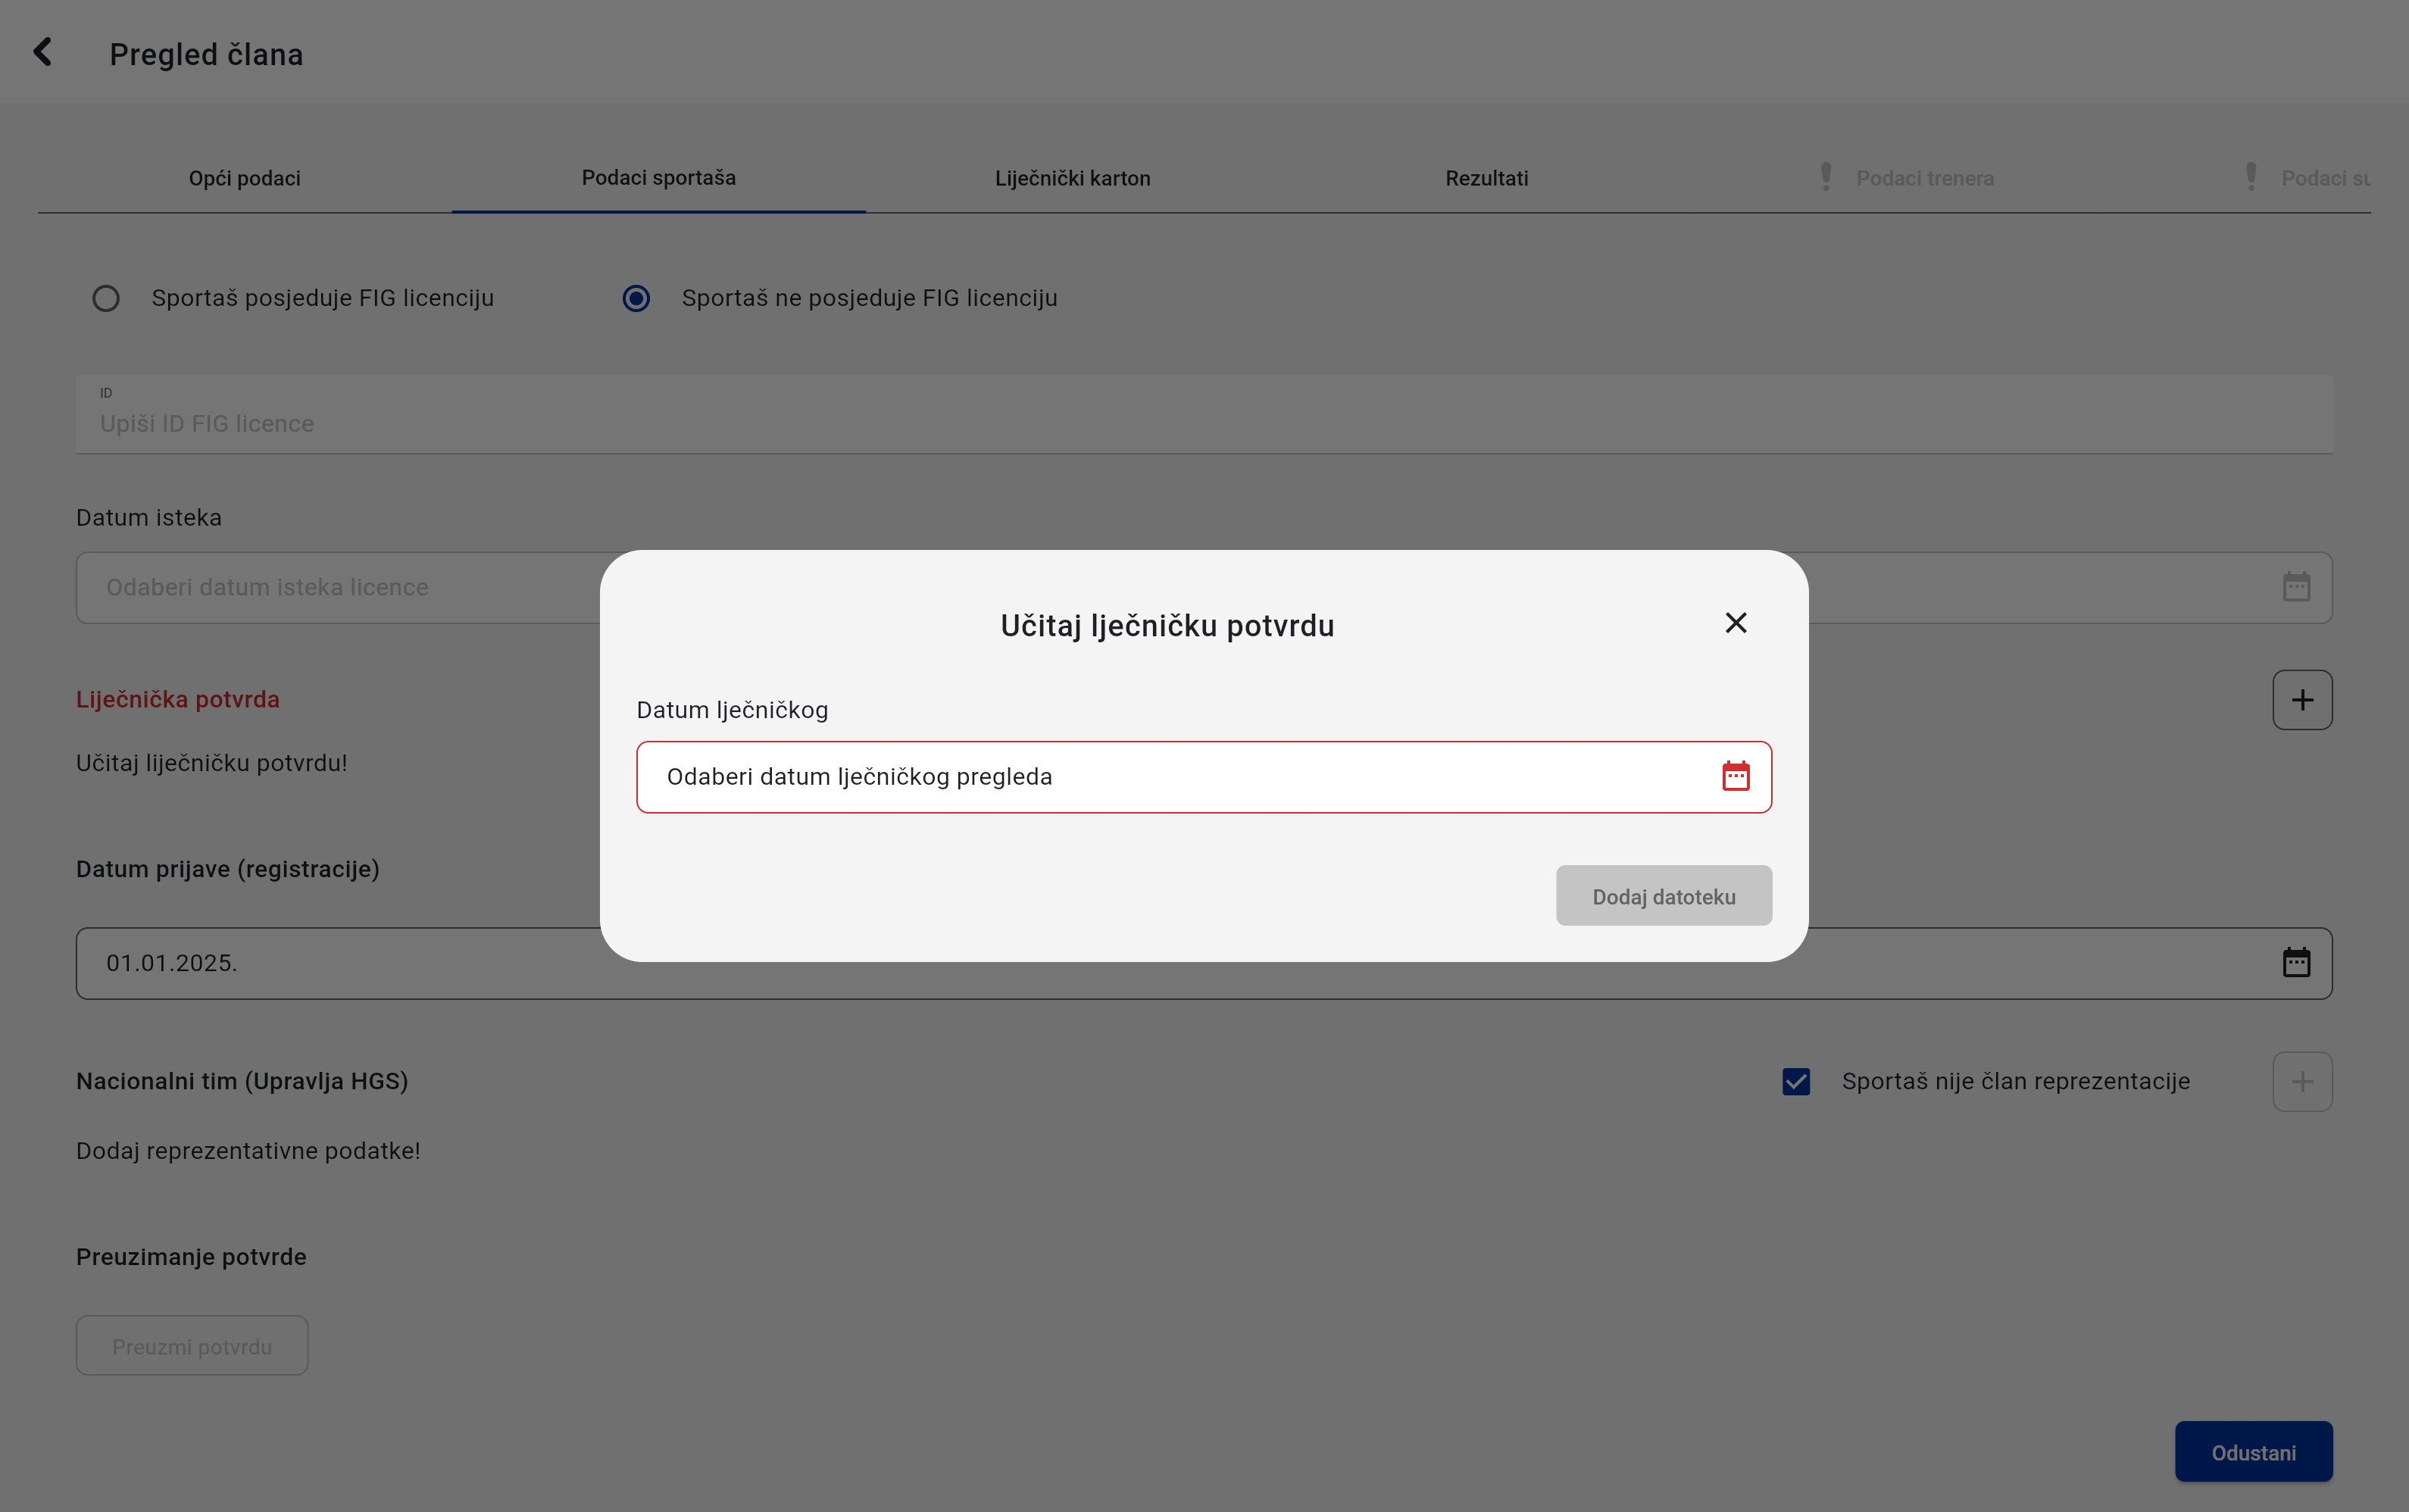Click exclamation icon on the last partially visible tab
Screen dimensions: 2409x1512
click(2251, 177)
